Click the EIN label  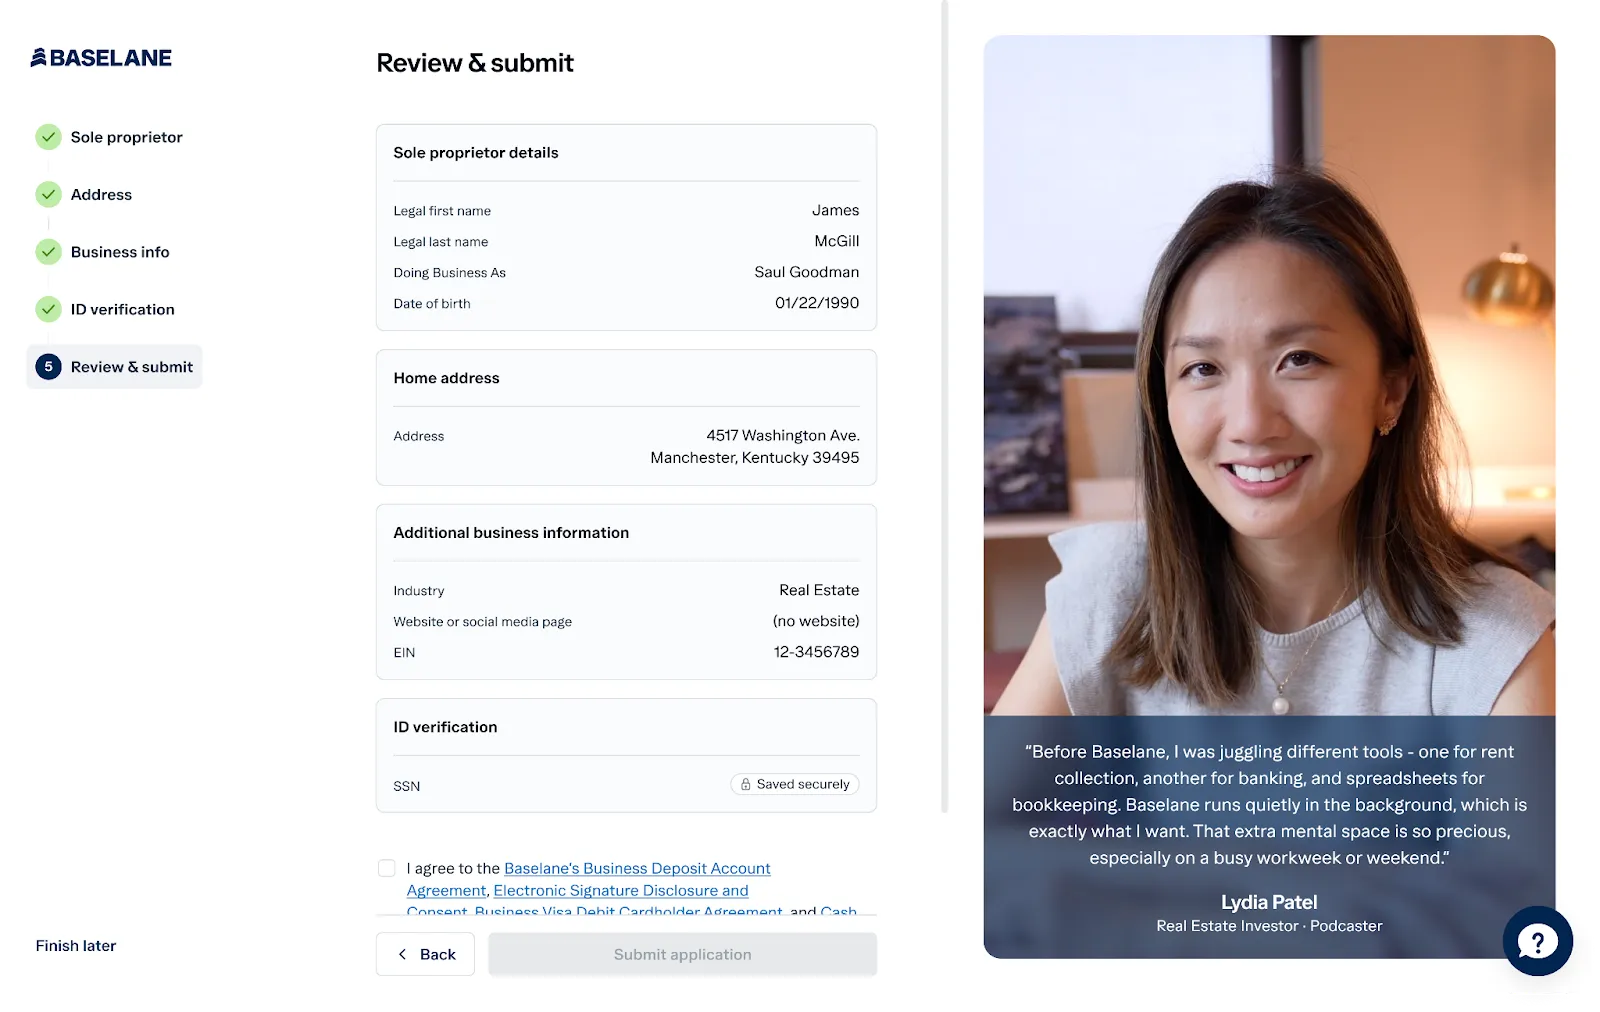tap(404, 653)
